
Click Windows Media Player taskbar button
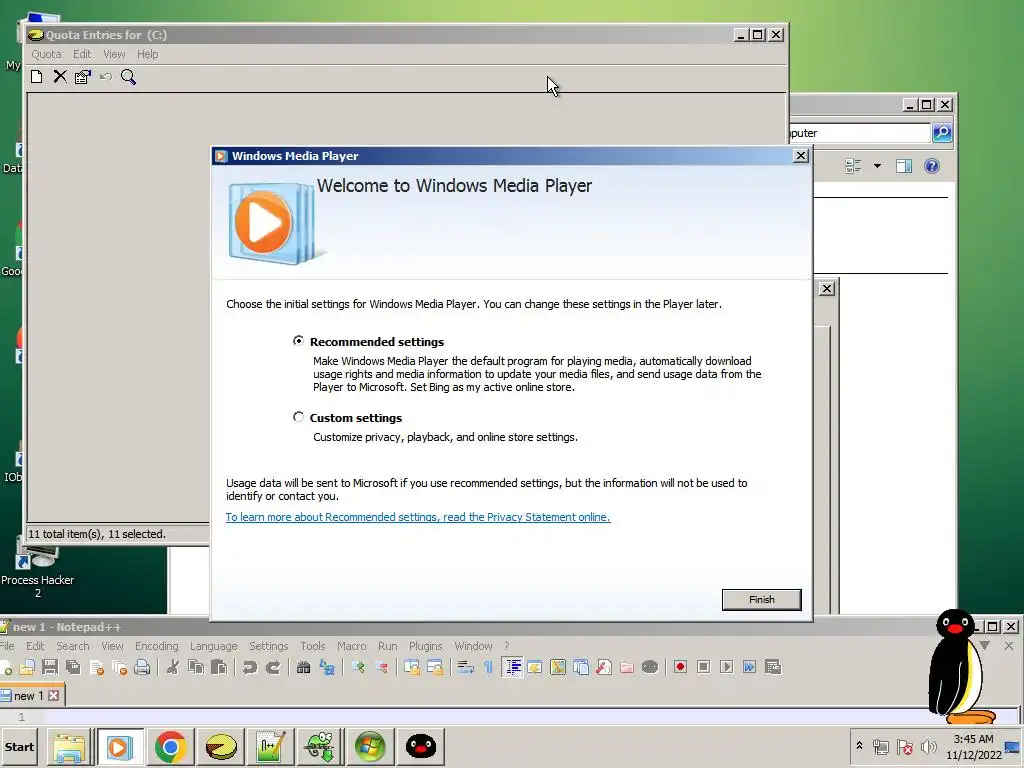120,746
